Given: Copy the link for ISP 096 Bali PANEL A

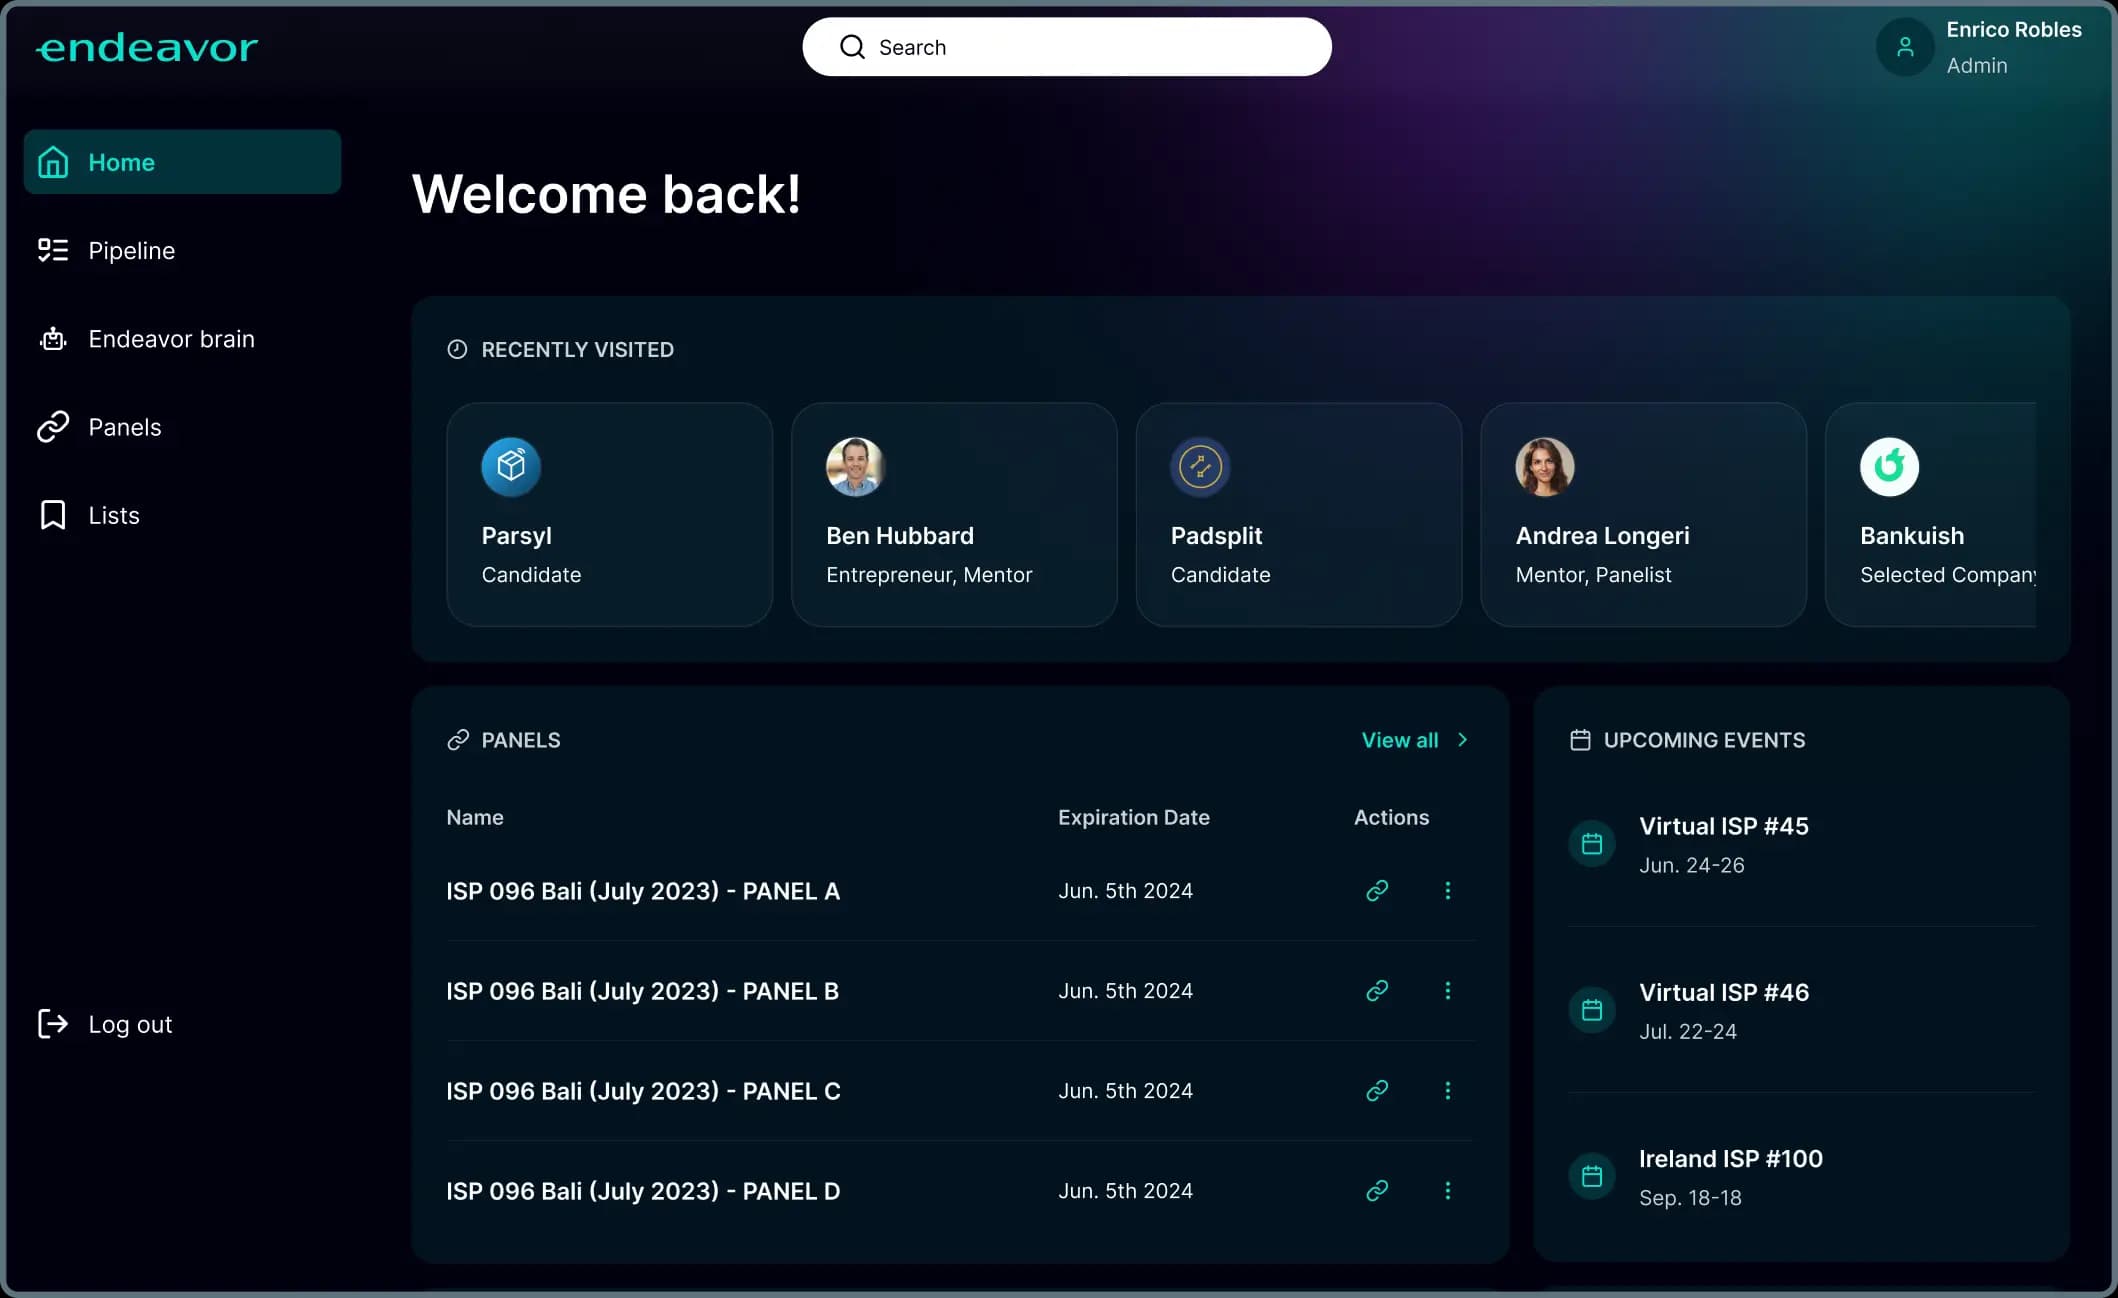Looking at the screenshot, I should point(1377,890).
